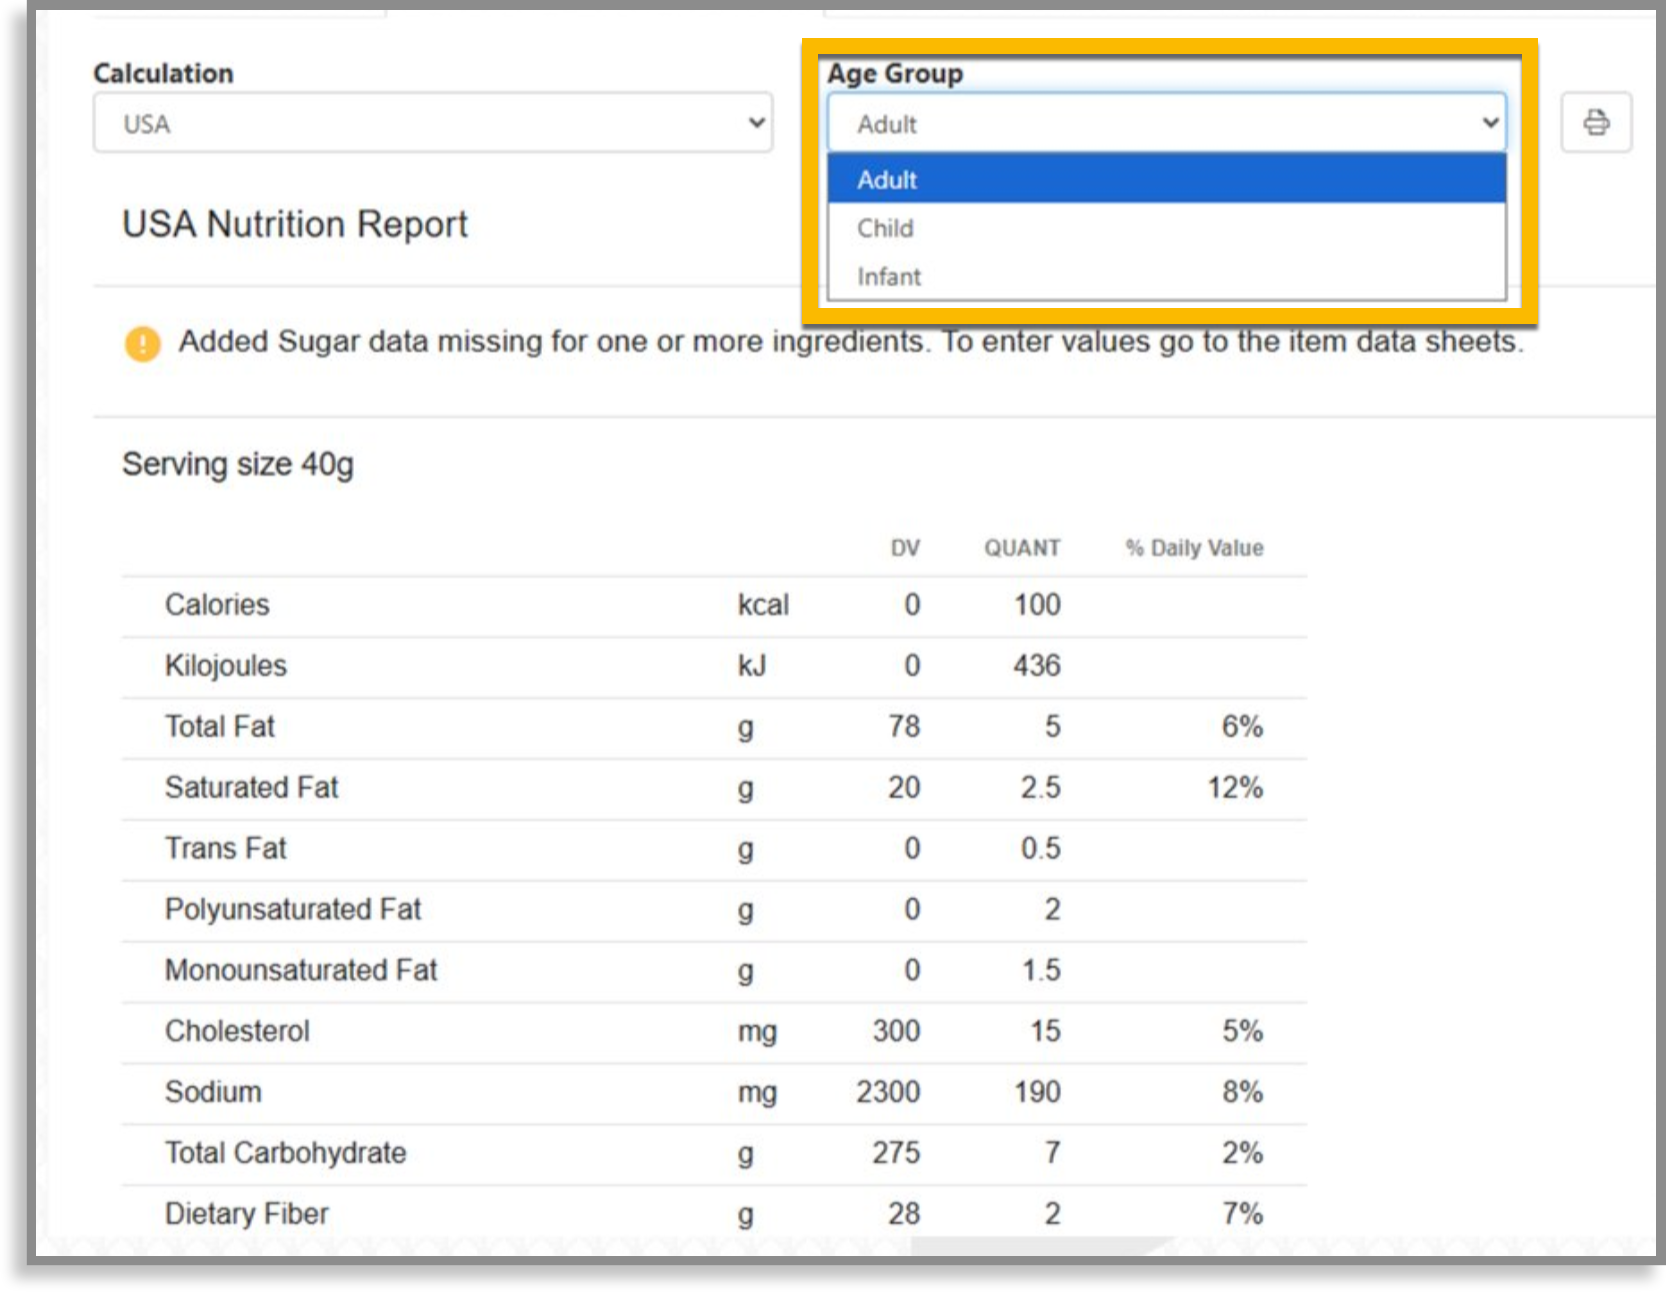1666x1292 pixels.
Task: Click Sodium 8% daily value
Action: [x=1242, y=1093]
